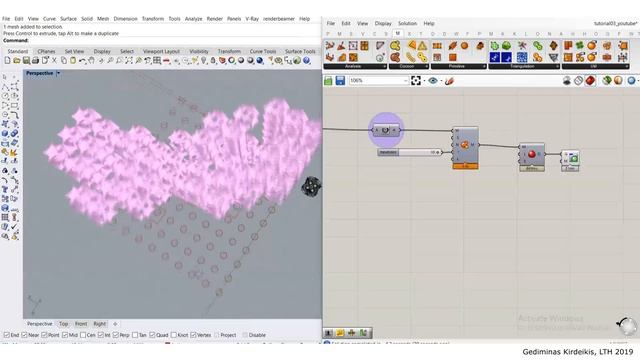Click the first blue square Triangulation component icon
Viewport: 640px width, 360px height.
pyautogui.click(x=495, y=57)
